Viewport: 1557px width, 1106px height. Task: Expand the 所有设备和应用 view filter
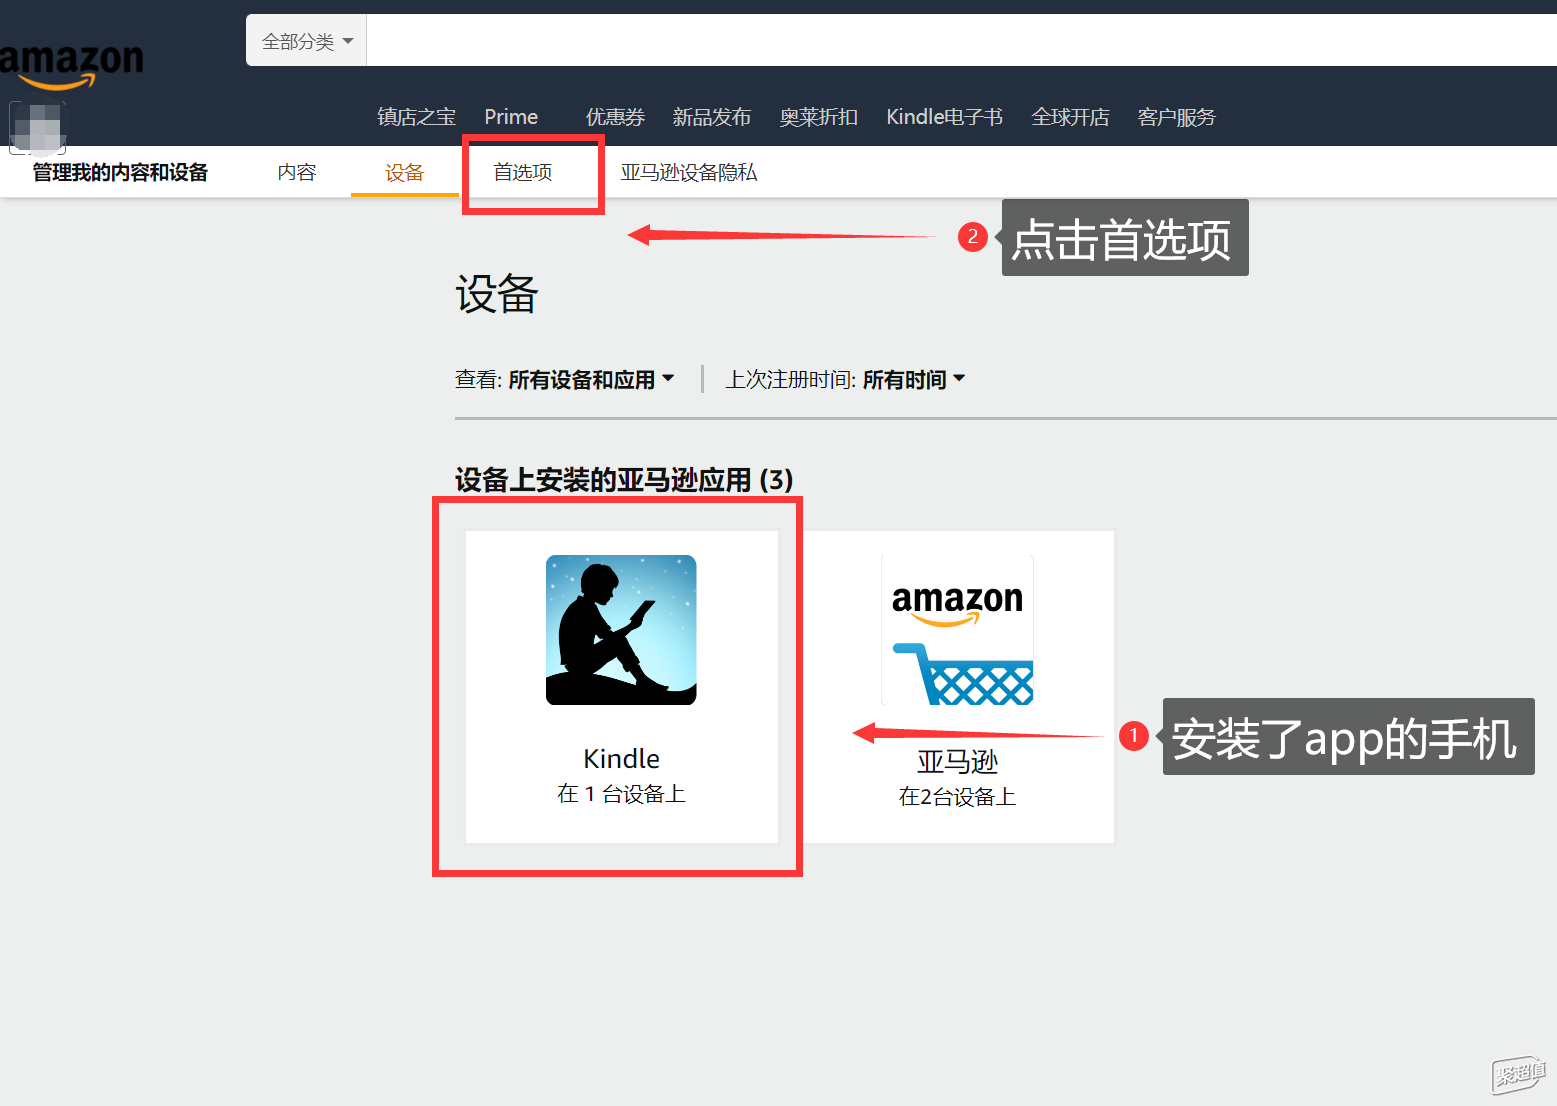pyautogui.click(x=591, y=380)
